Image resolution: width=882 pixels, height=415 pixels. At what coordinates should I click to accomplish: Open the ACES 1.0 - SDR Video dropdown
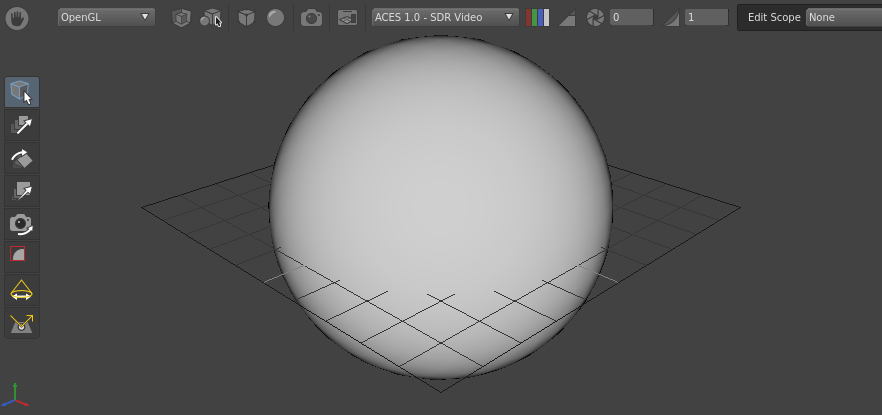445,17
